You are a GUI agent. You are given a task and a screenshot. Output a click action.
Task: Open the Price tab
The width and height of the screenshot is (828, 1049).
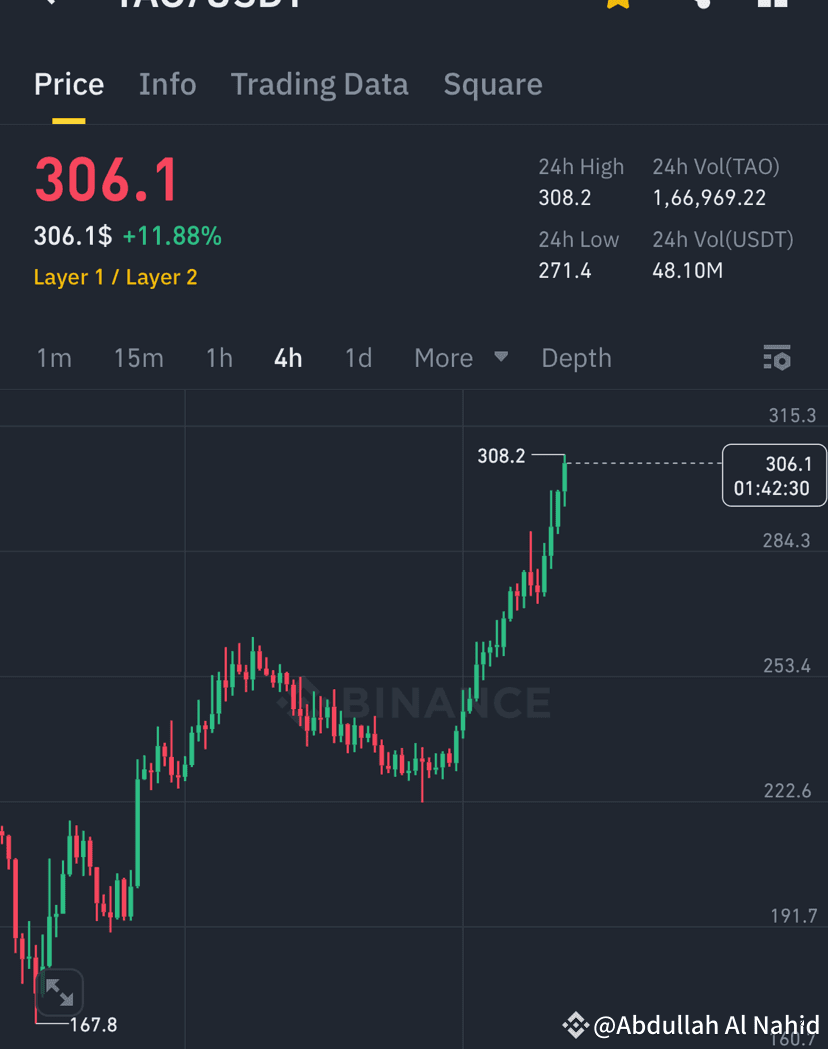pos(69,84)
